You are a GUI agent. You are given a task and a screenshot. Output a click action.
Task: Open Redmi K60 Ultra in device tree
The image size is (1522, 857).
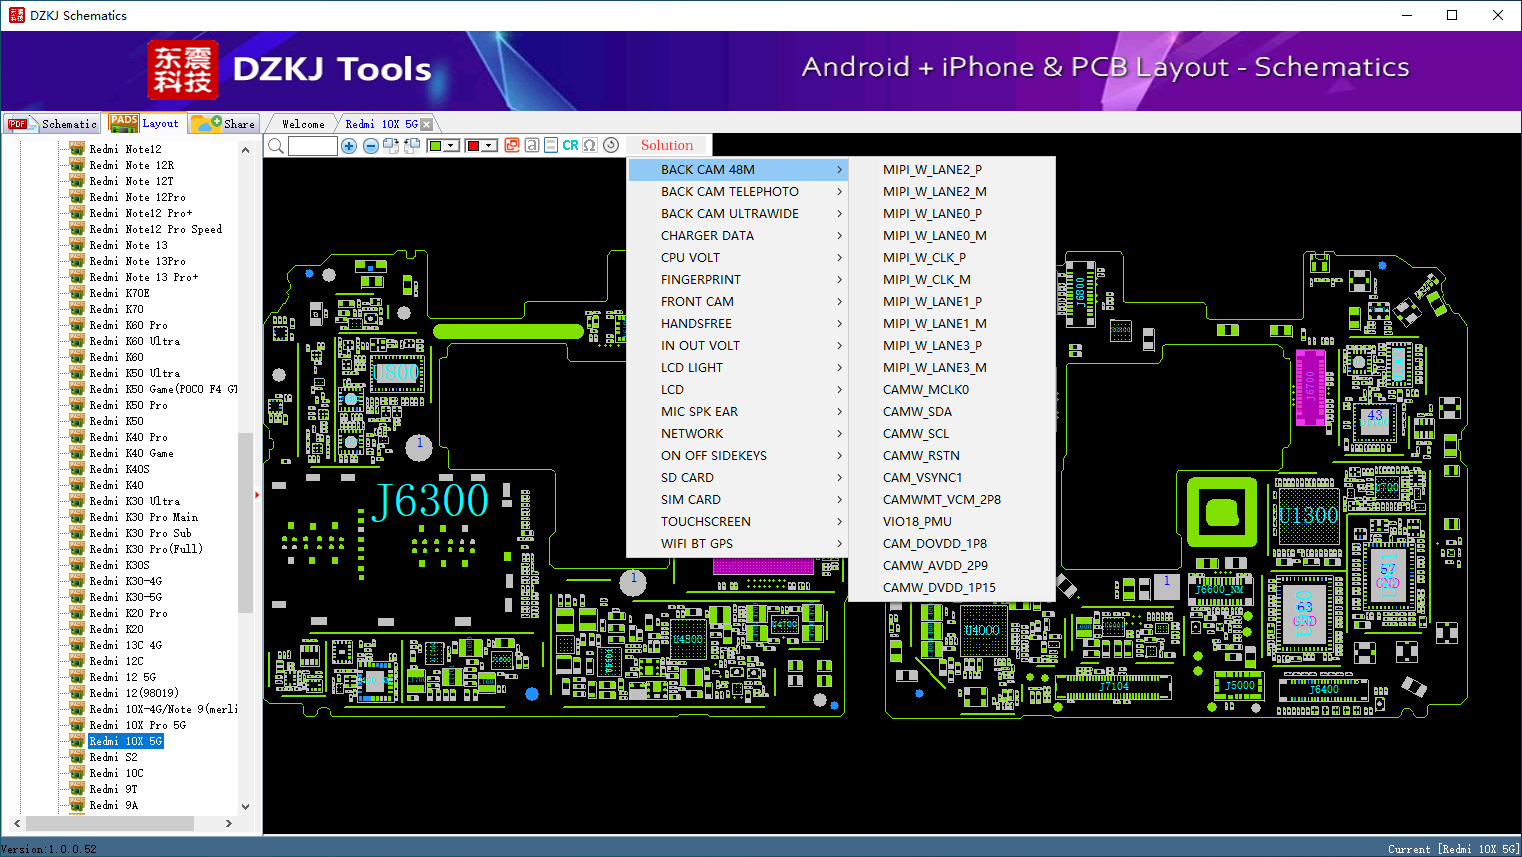click(x=134, y=341)
